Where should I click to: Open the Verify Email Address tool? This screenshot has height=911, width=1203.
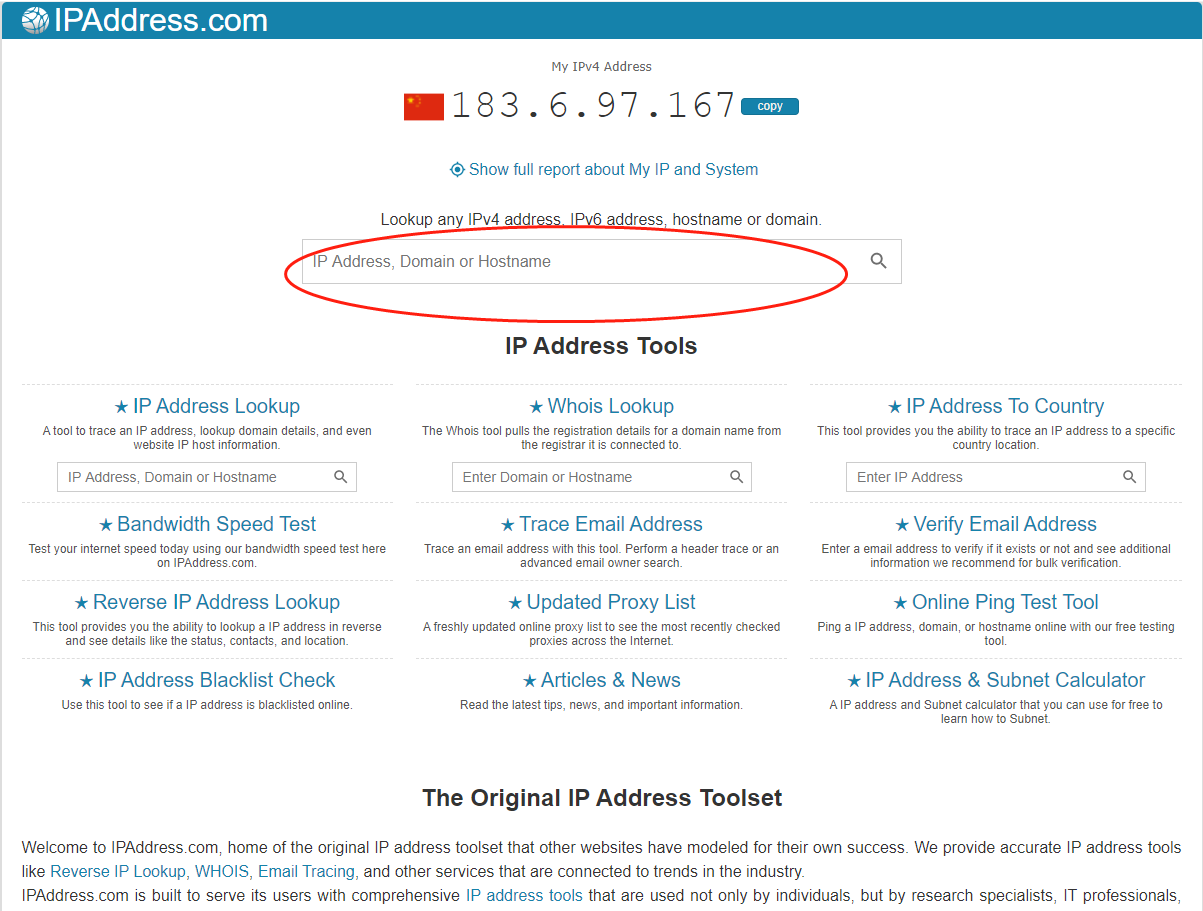pos(1005,524)
